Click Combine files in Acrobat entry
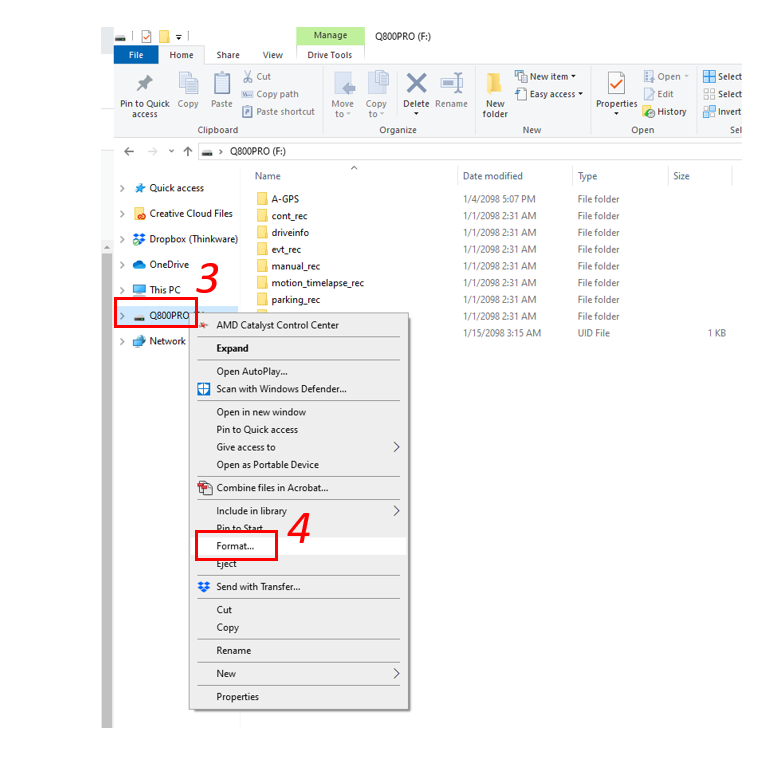 (272, 488)
